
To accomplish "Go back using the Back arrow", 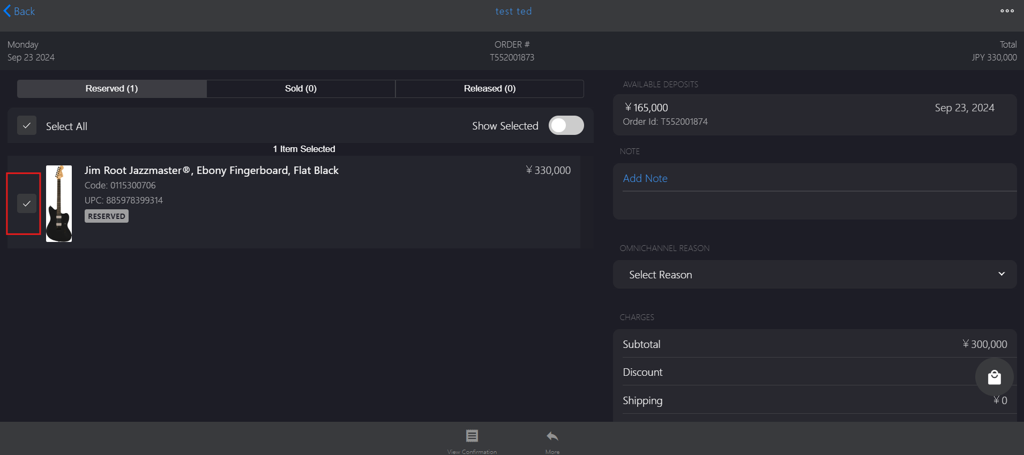I will click(x=19, y=11).
